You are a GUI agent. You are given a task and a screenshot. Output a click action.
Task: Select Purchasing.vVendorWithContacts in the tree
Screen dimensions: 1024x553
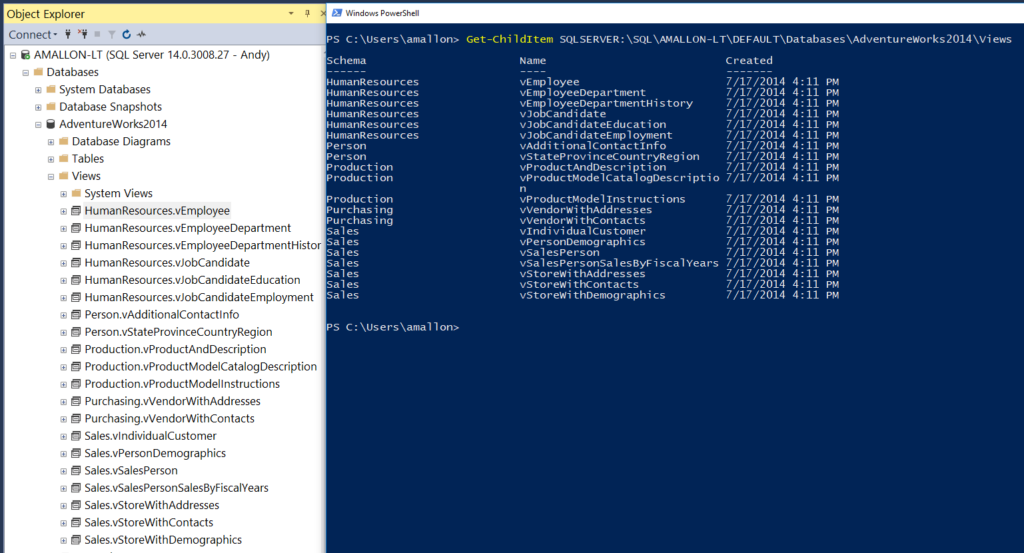click(169, 419)
